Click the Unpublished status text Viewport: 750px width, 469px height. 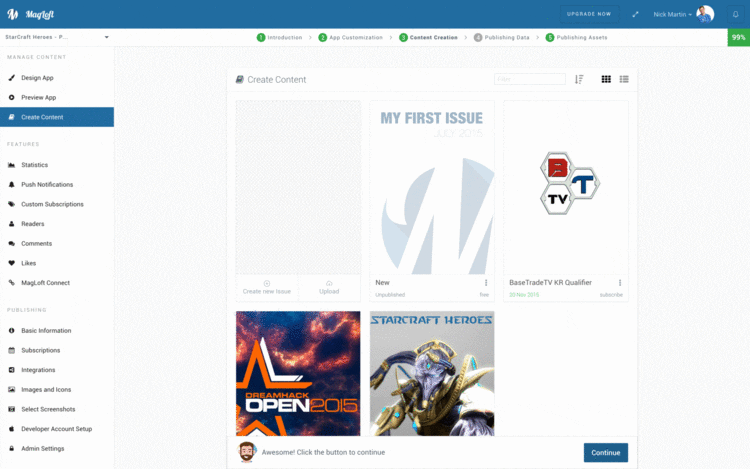390,294
